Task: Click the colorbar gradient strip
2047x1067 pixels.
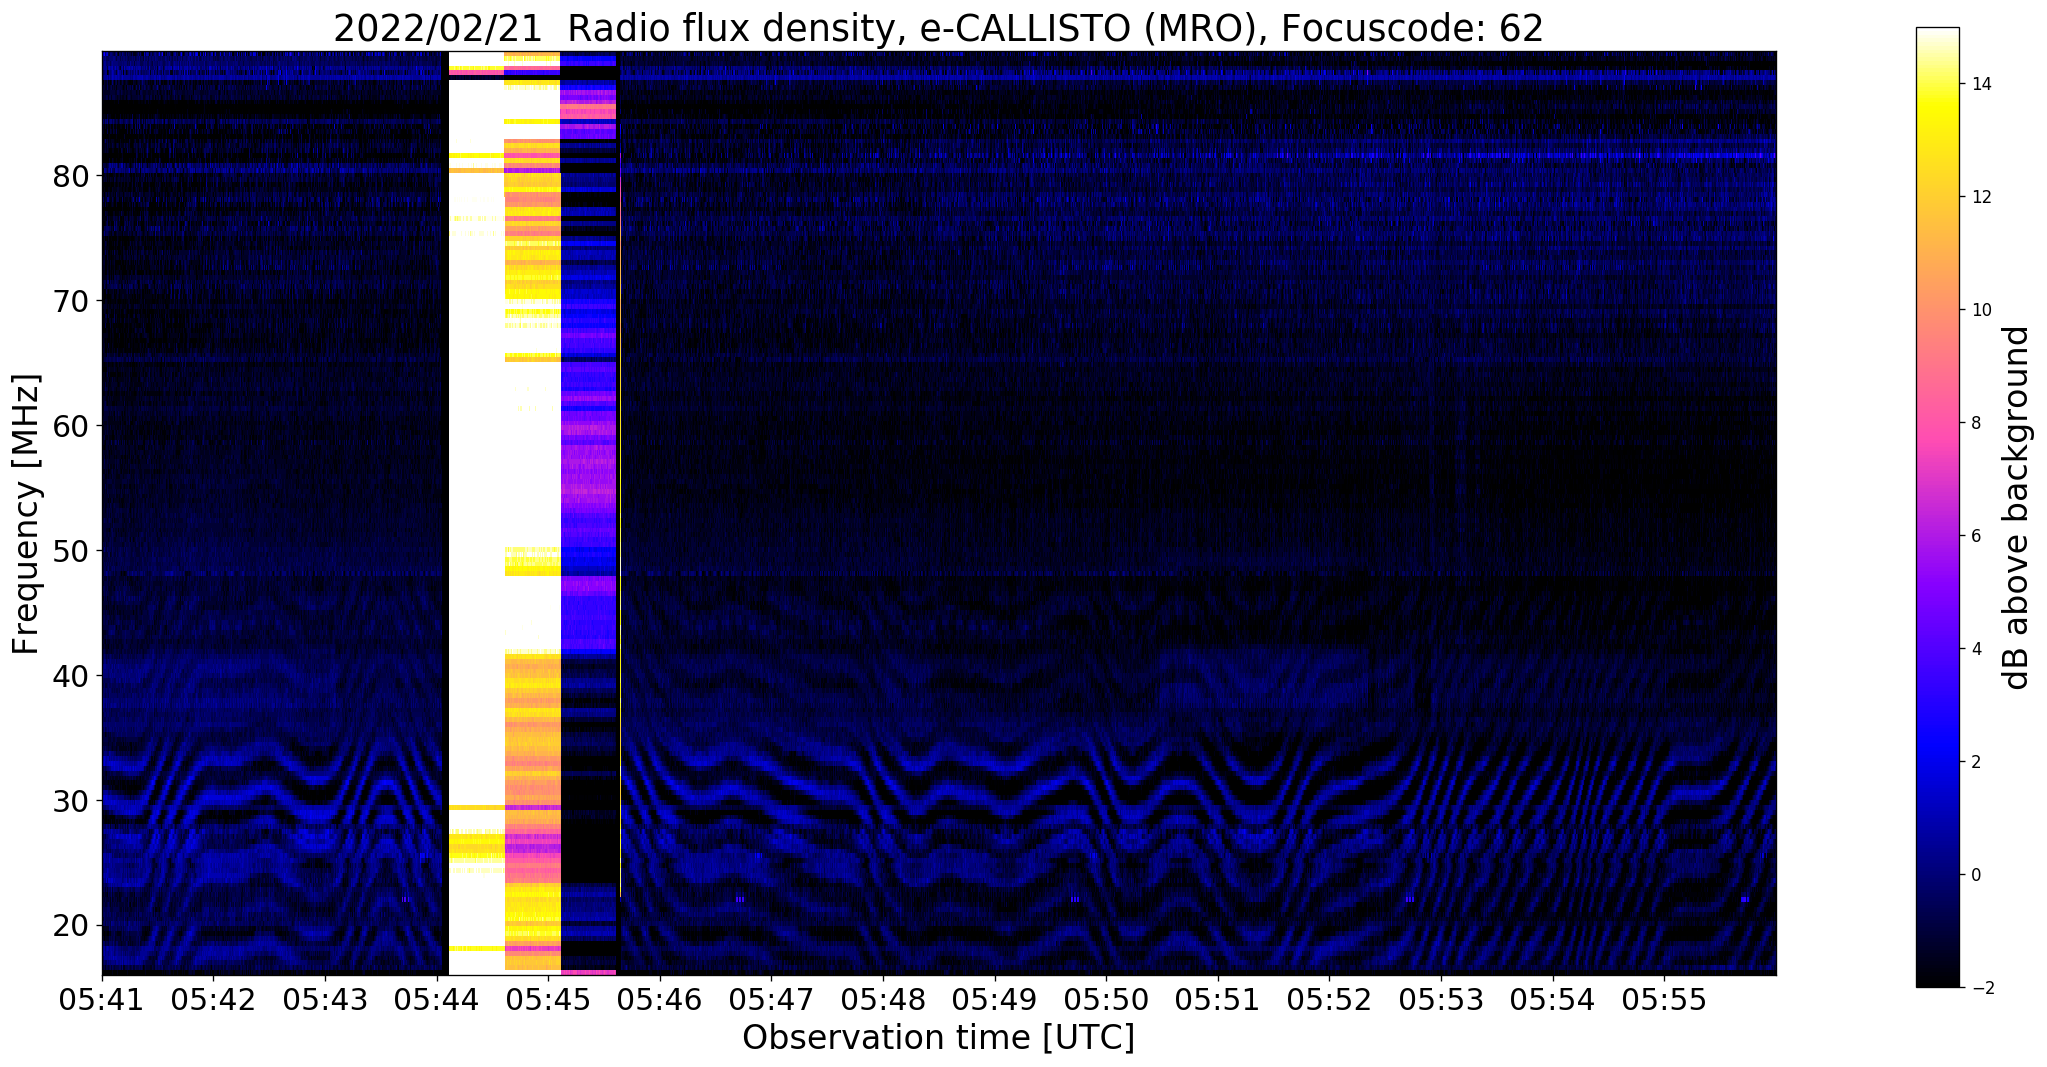Action: (1937, 508)
